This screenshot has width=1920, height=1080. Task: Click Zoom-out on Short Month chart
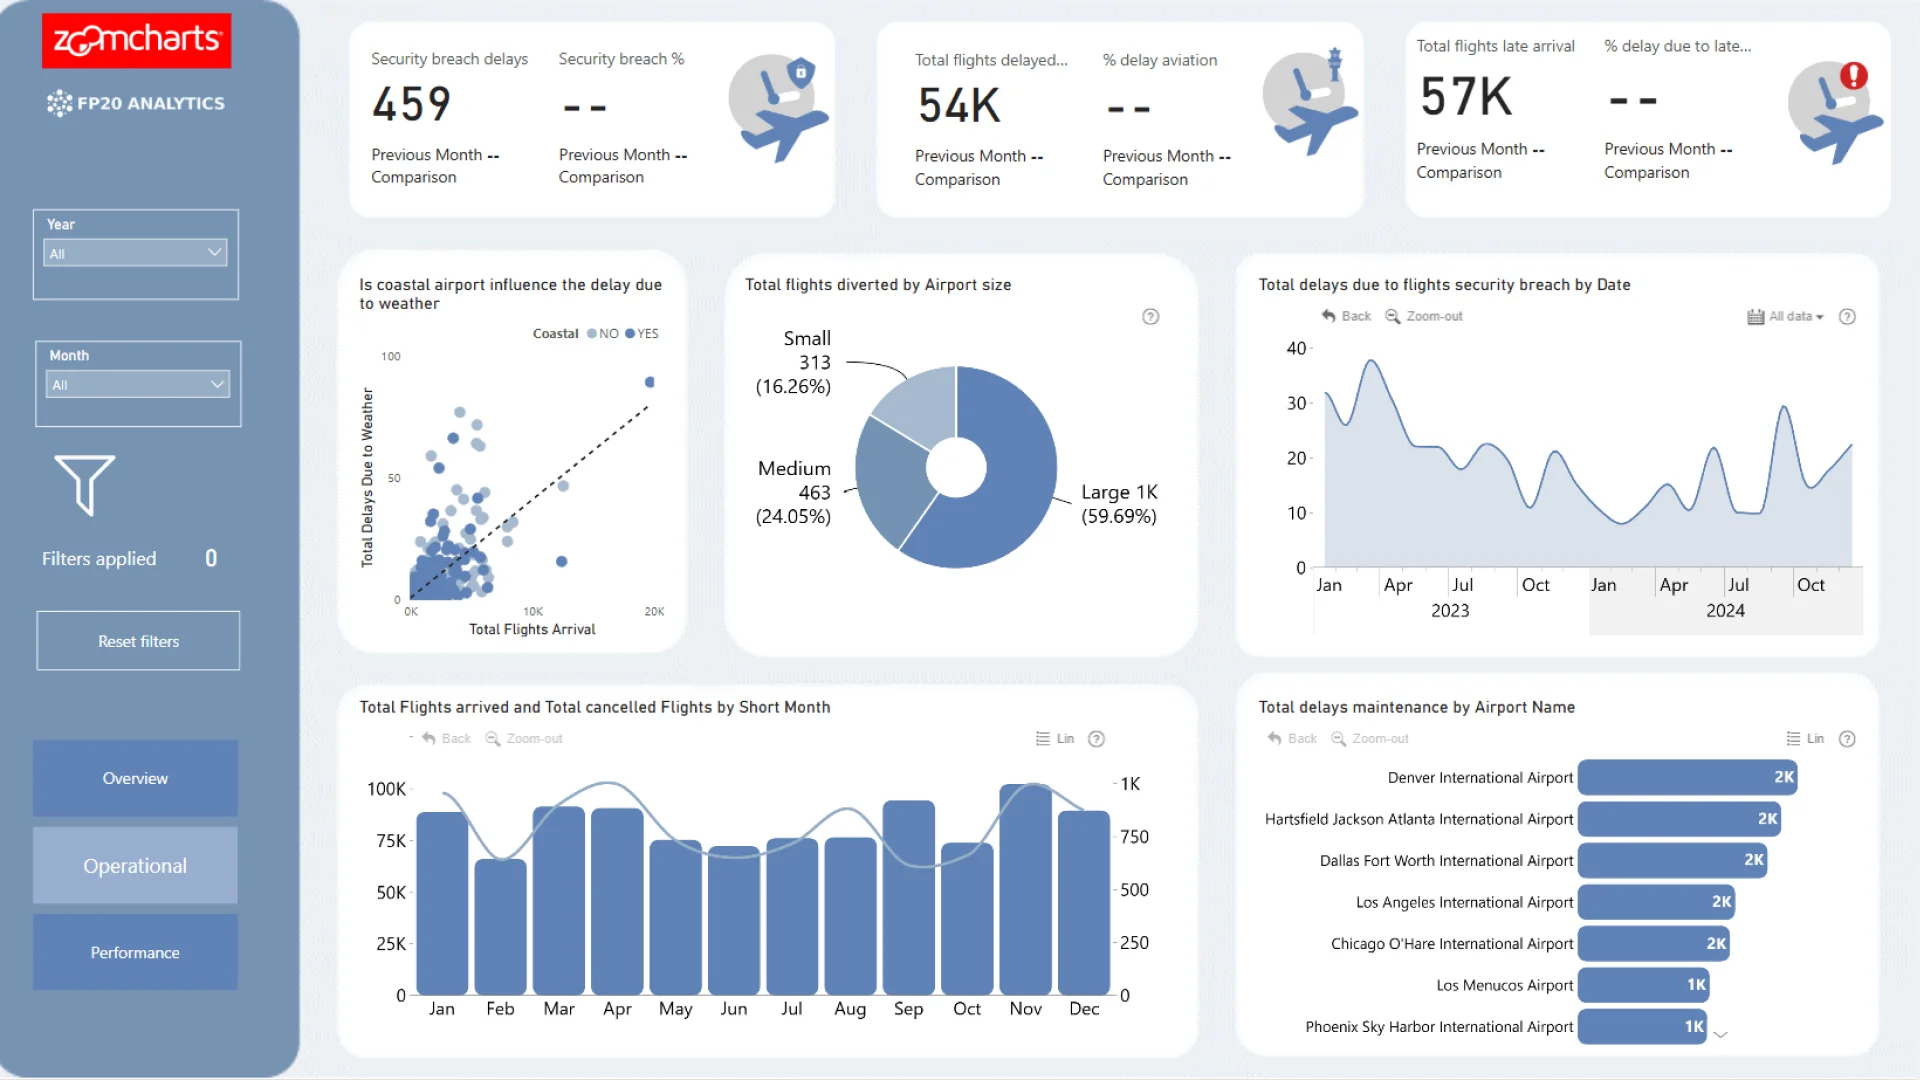click(524, 738)
